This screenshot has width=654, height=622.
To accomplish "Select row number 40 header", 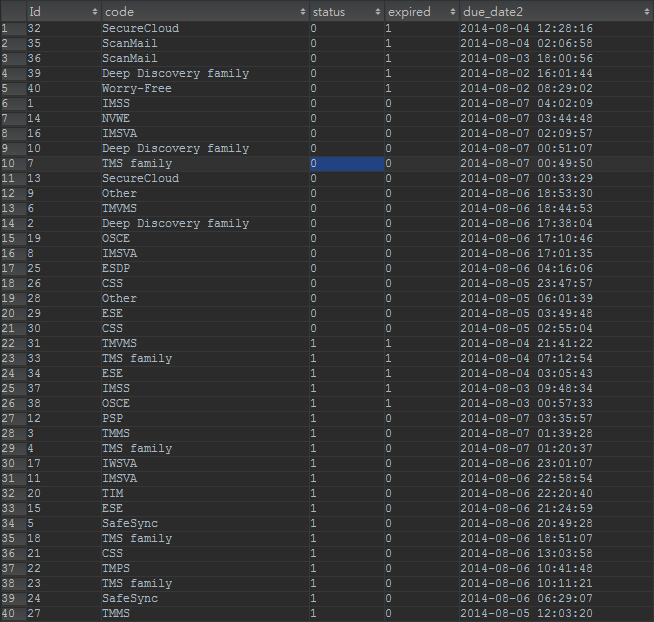I will pyautogui.click(x=13, y=614).
